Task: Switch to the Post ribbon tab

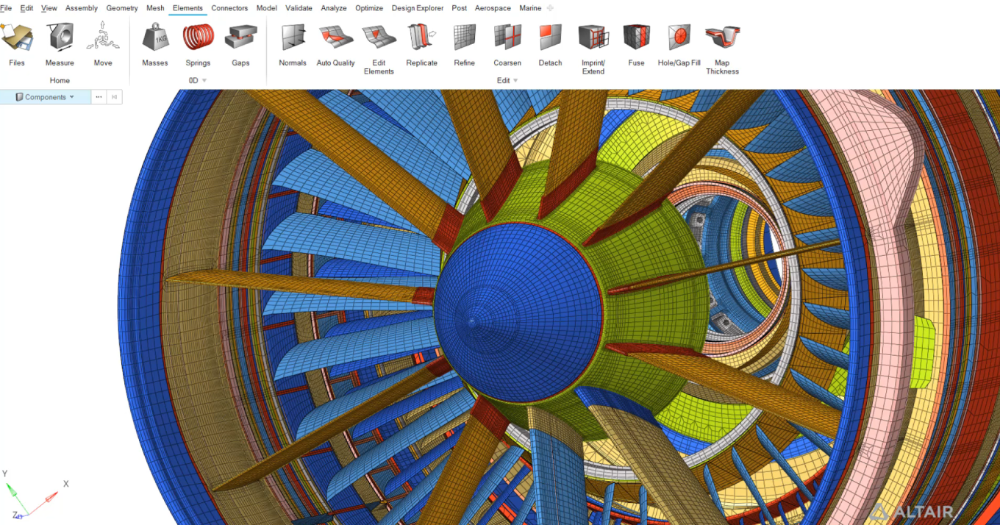Action: click(459, 8)
